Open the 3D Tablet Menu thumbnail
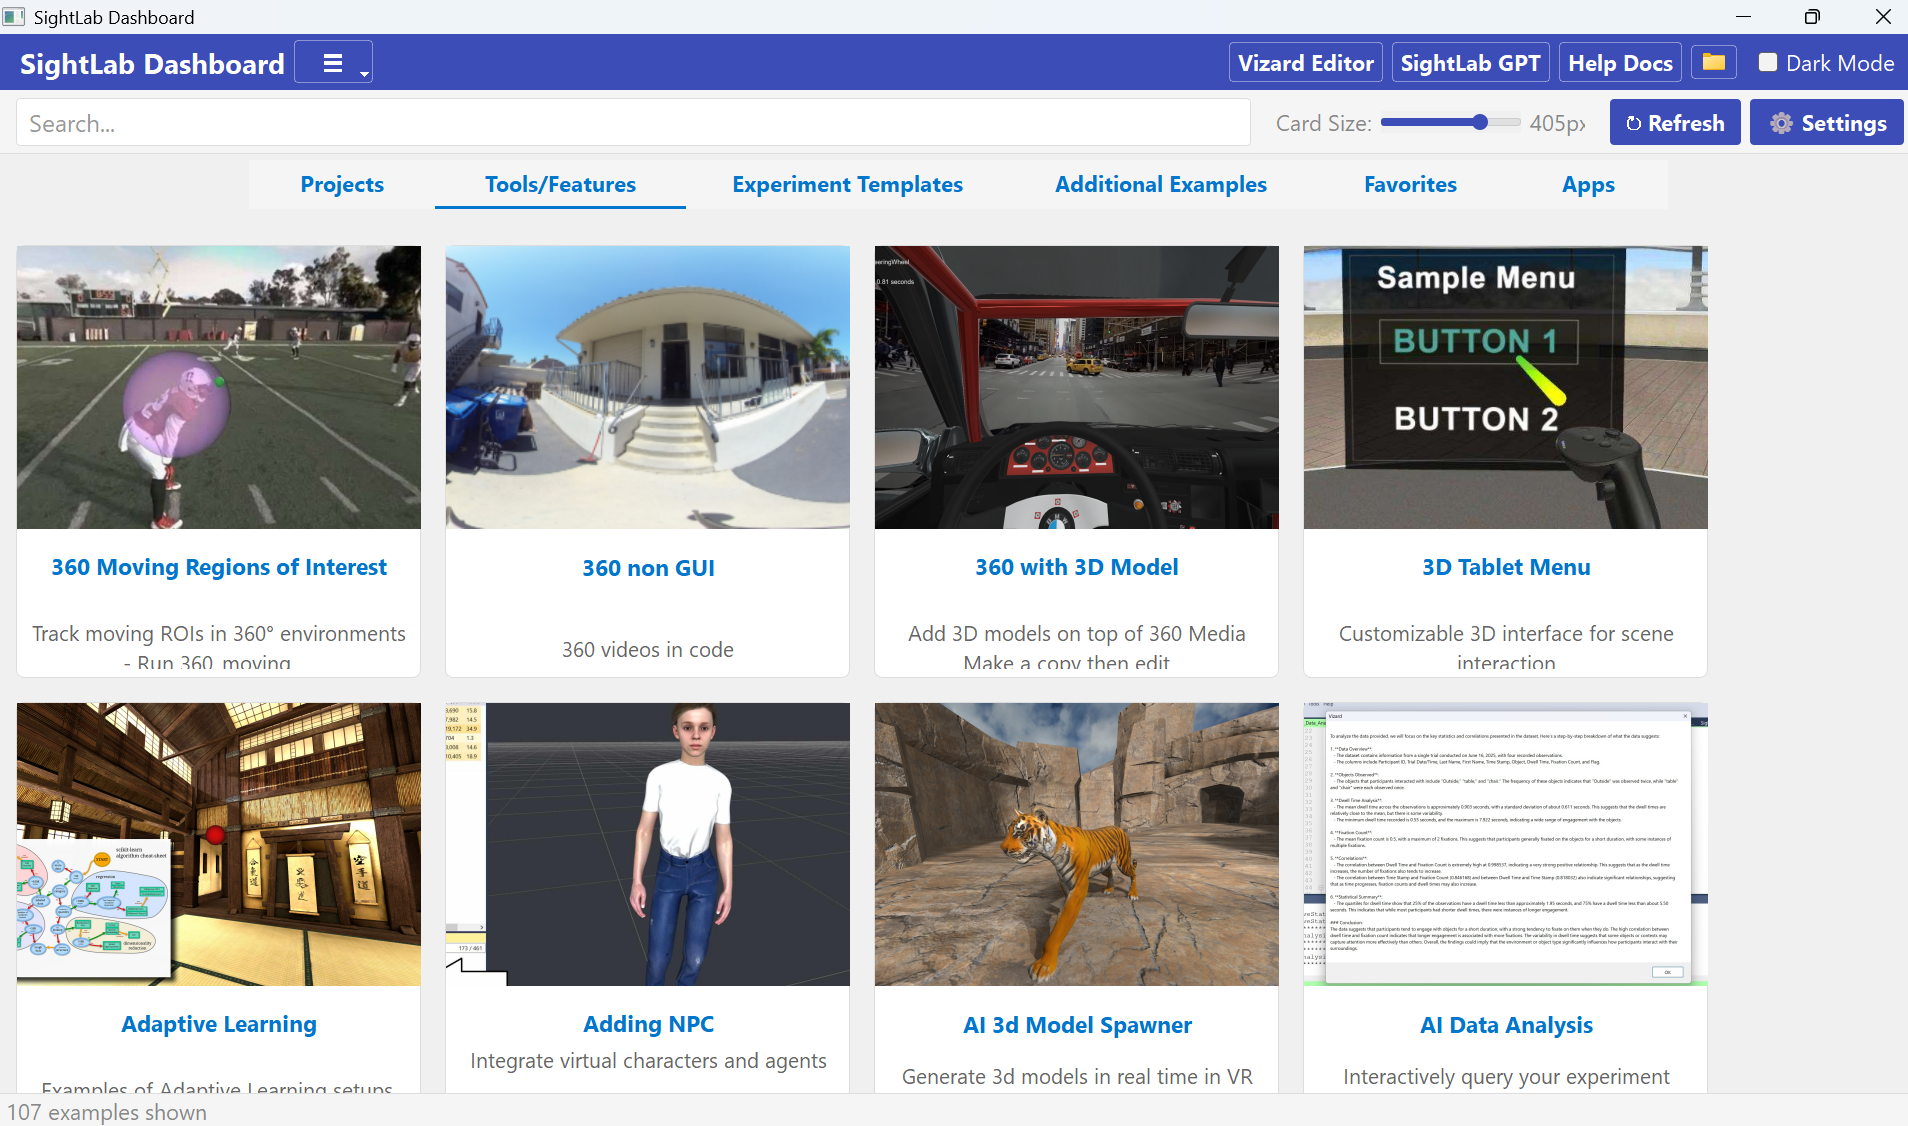This screenshot has height=1126, width=1908. coord(1505,387)
